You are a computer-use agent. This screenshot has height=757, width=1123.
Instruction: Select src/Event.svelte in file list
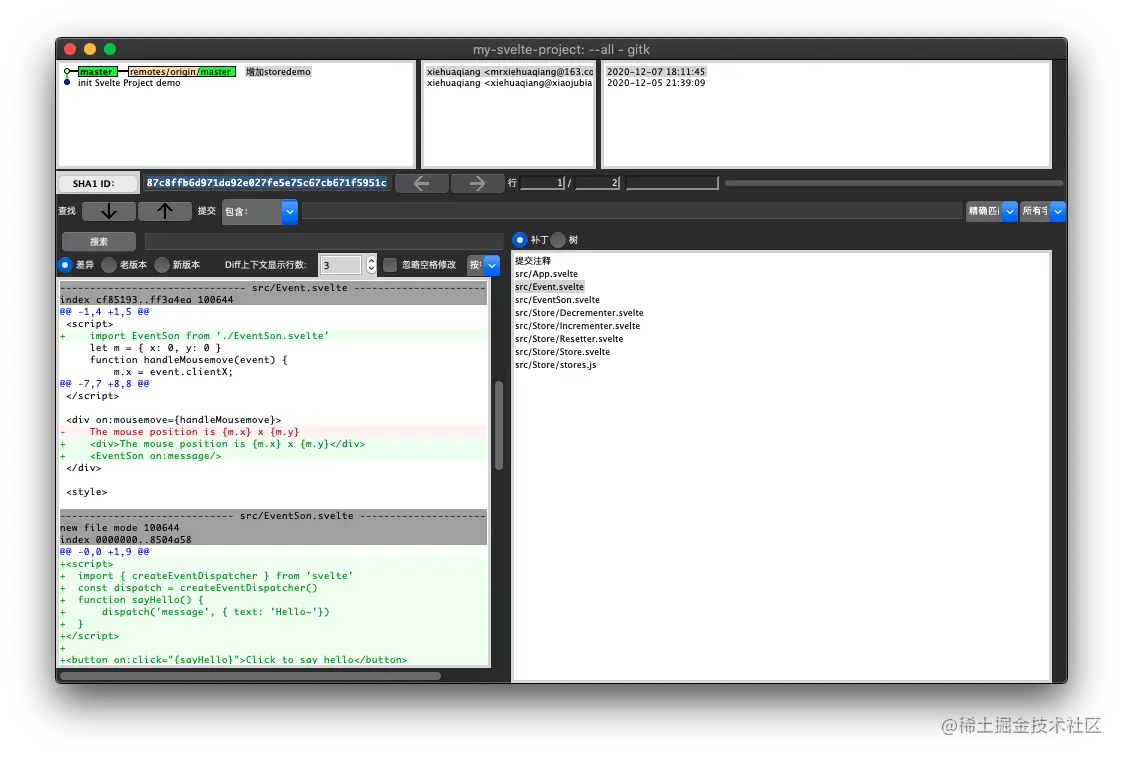[x=549, y=286]
